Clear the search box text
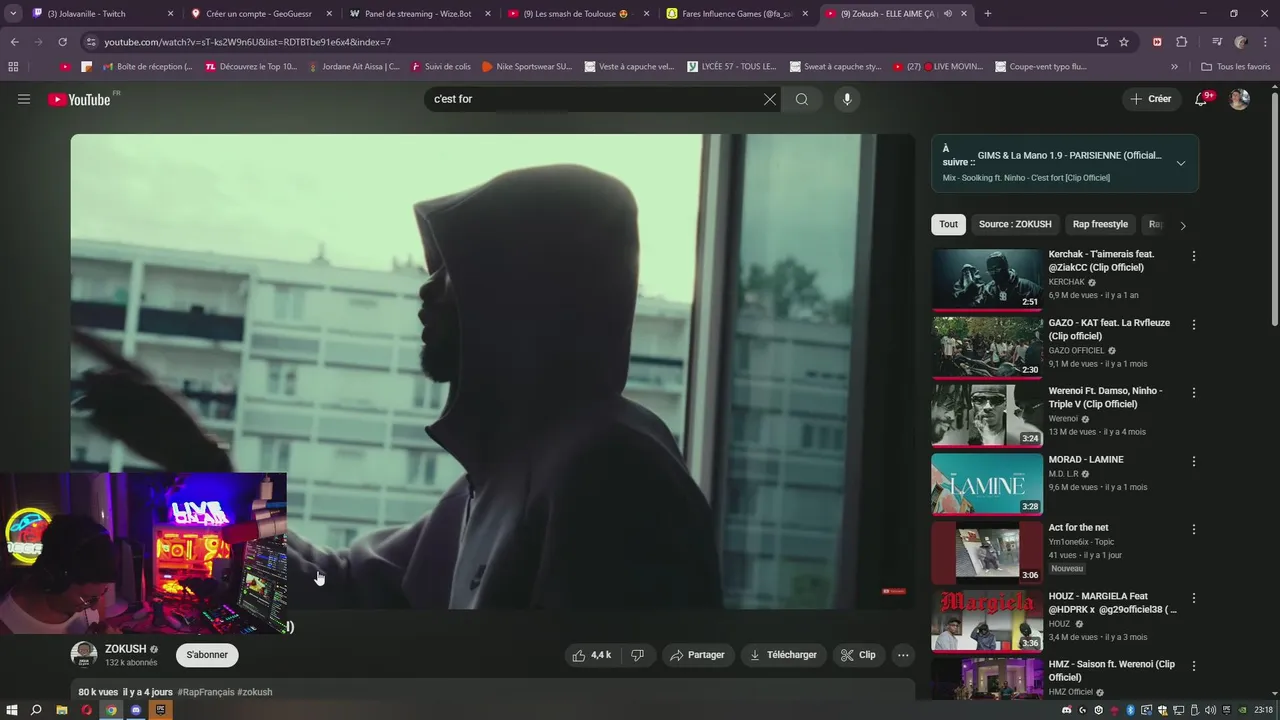Image resolution: width=1280 pixels, height=720 pixels. click(x=769, y=99)
